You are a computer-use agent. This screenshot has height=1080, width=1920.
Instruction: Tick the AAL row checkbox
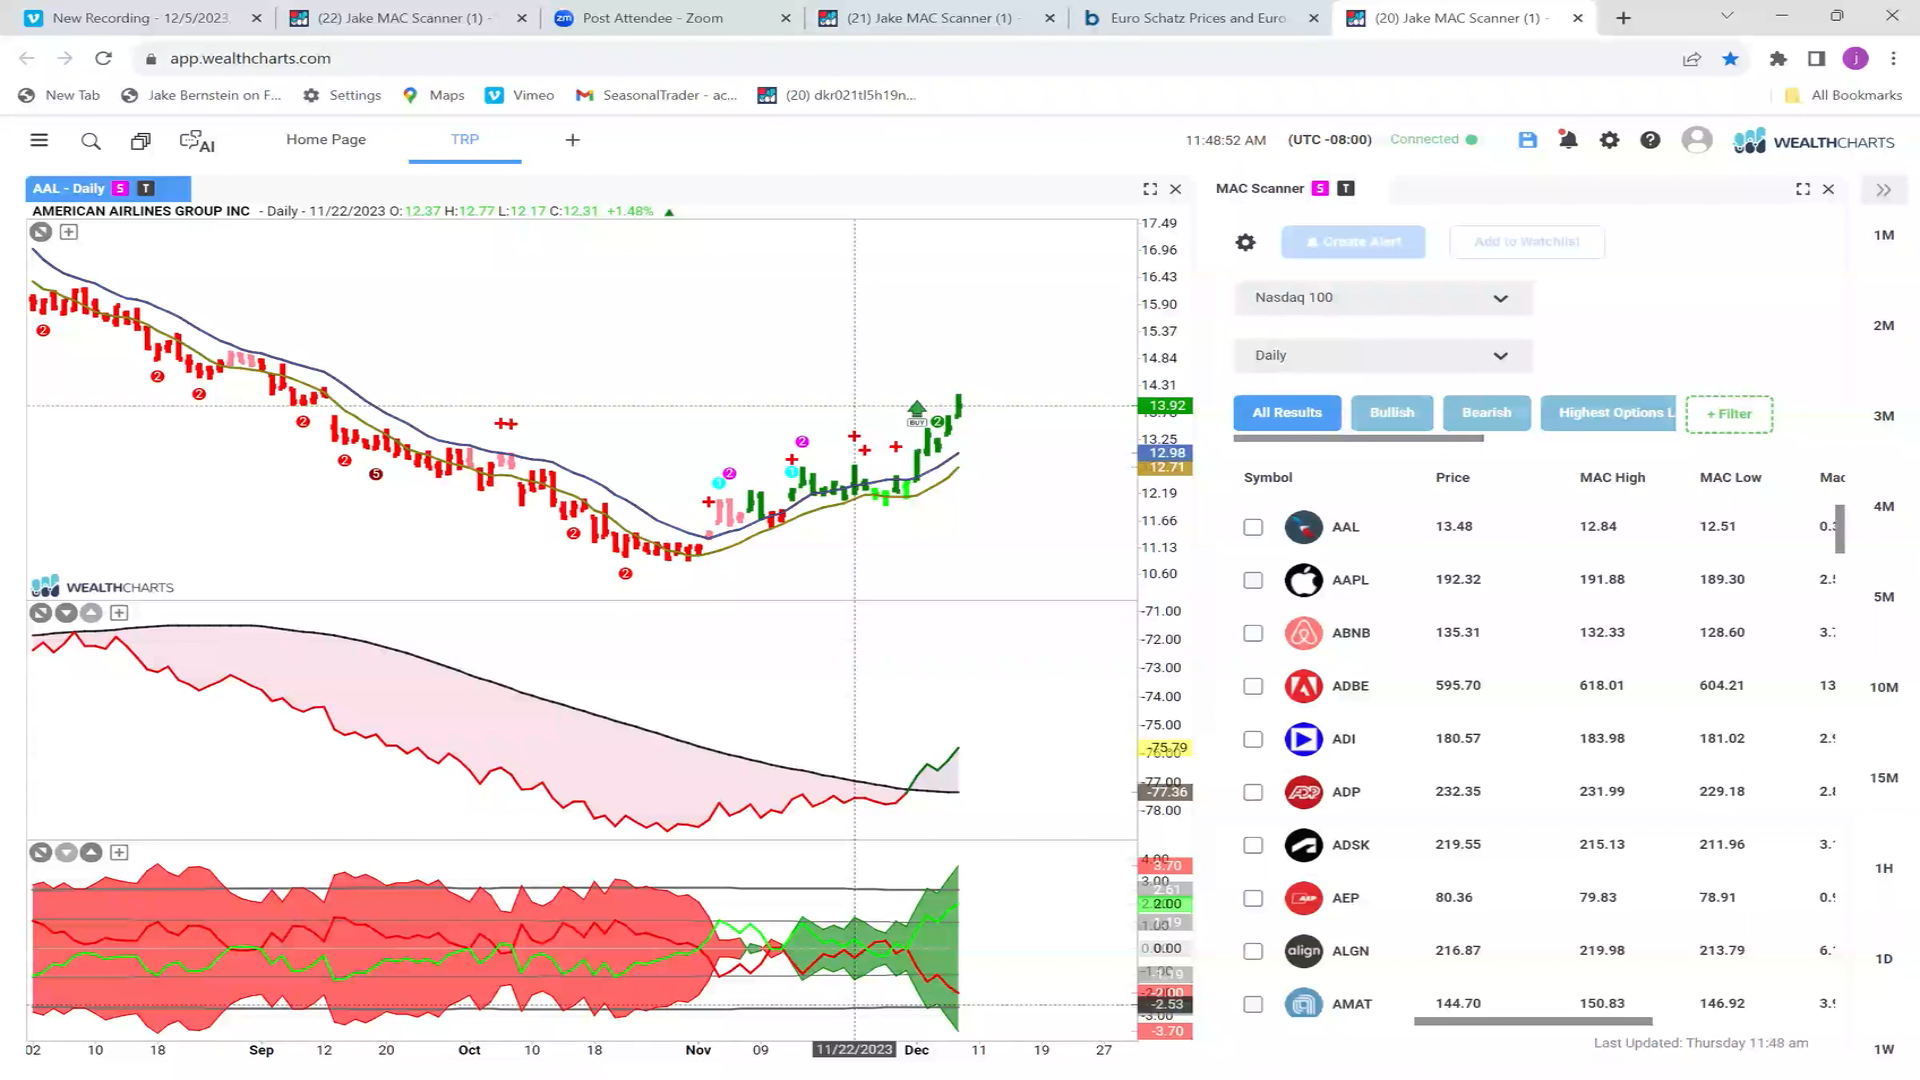pyautogui.click(x=1253, y=527)
